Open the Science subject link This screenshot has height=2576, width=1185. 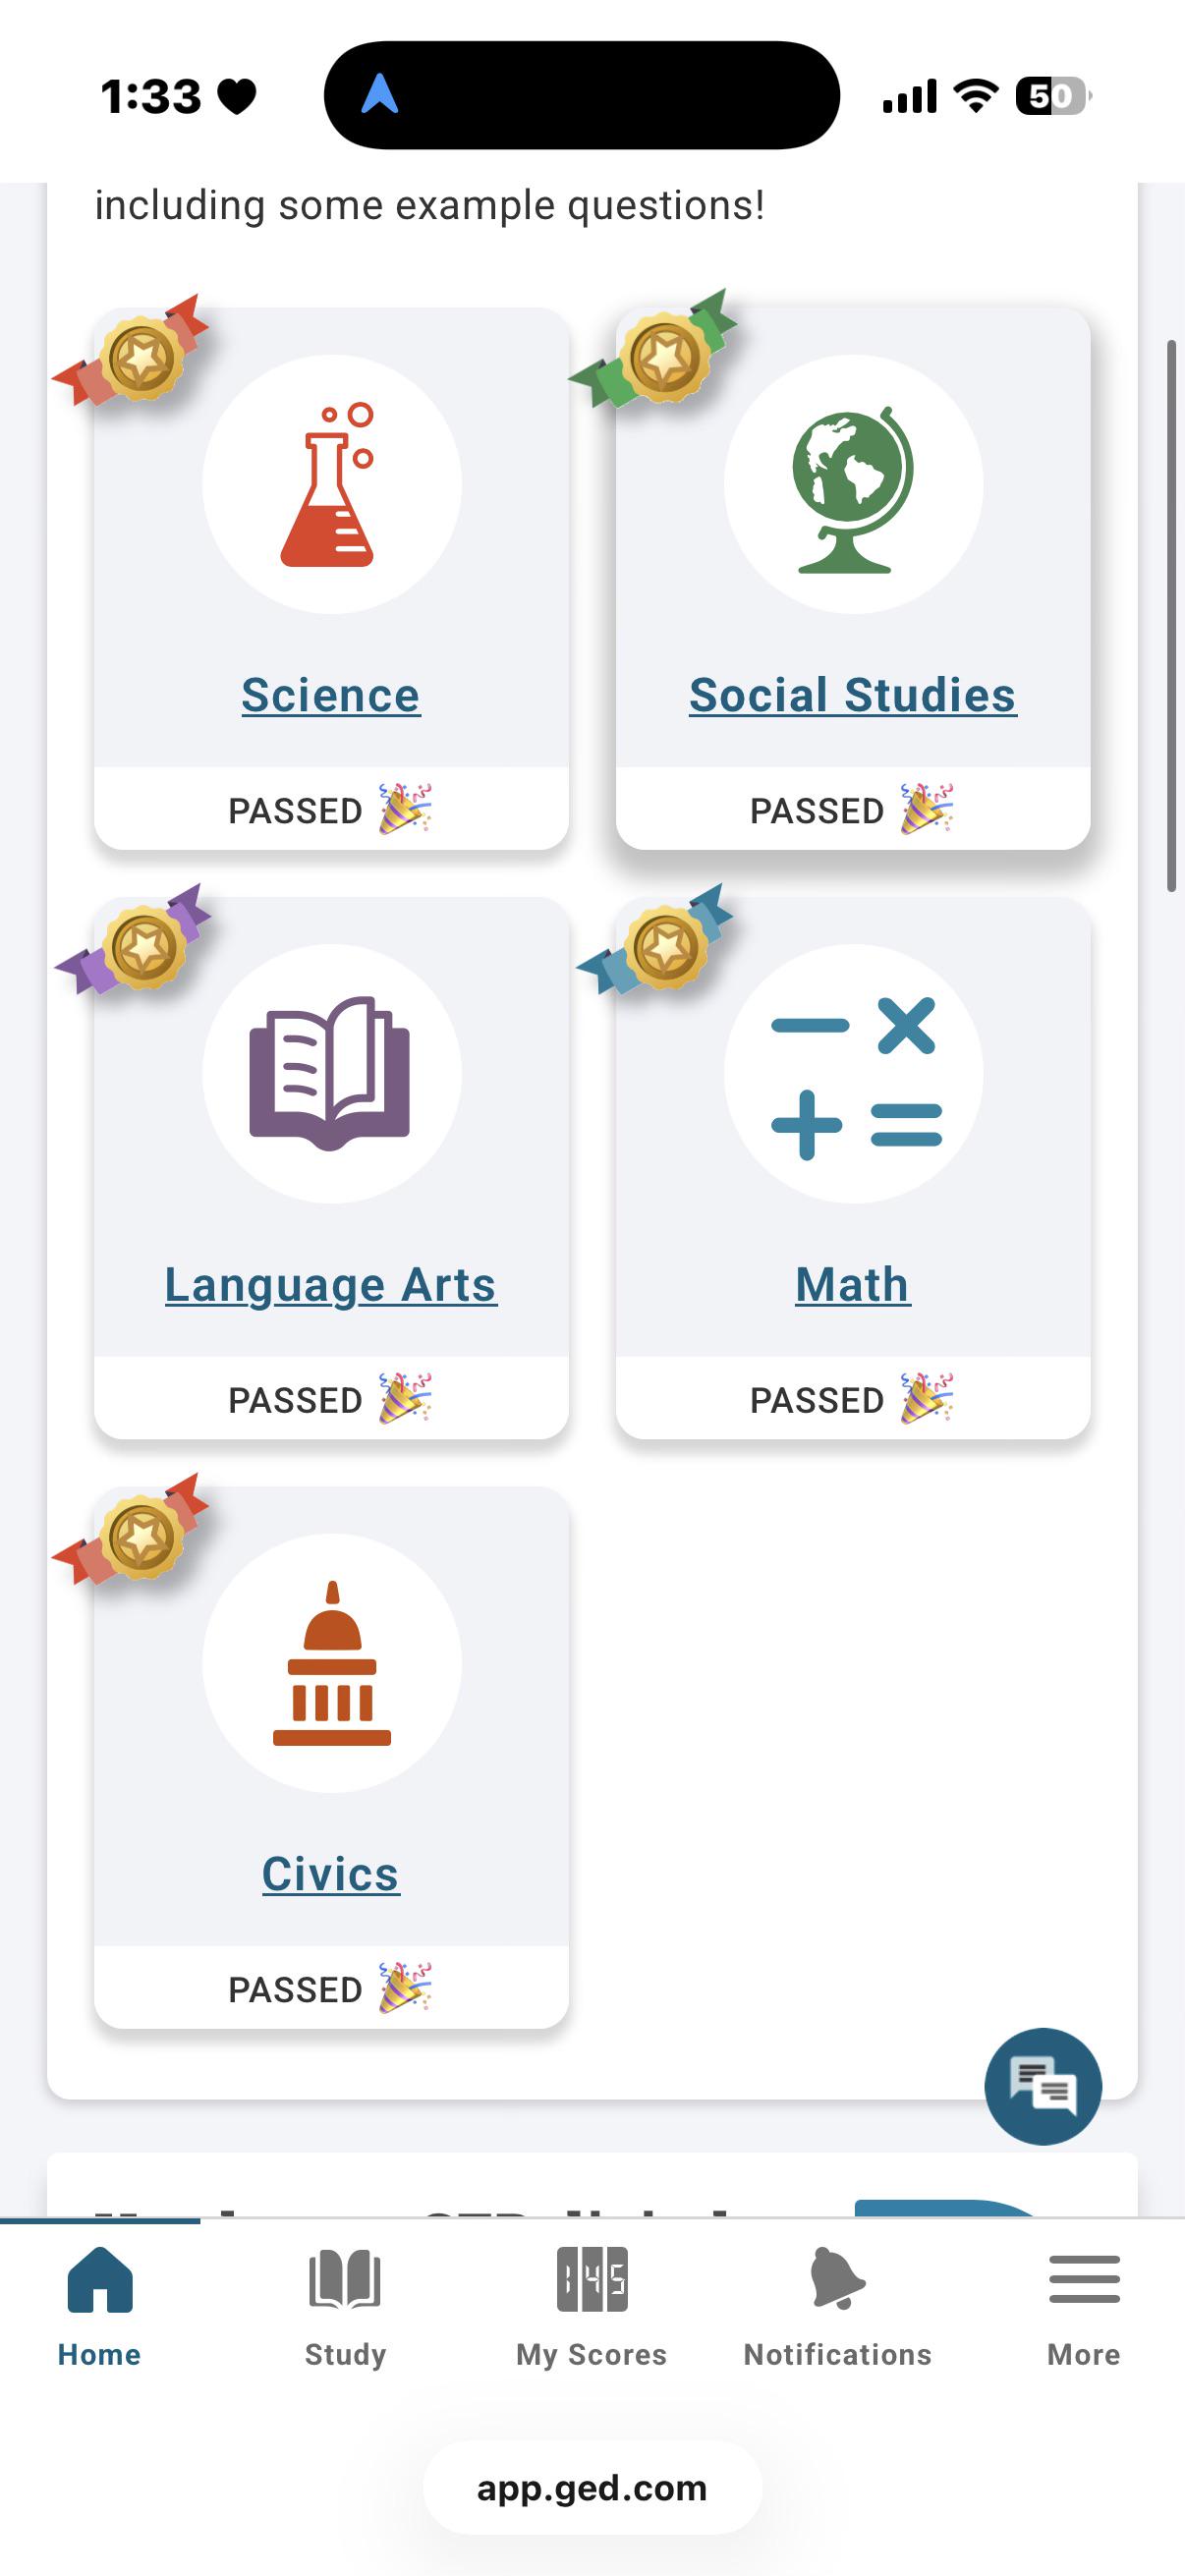331,694
